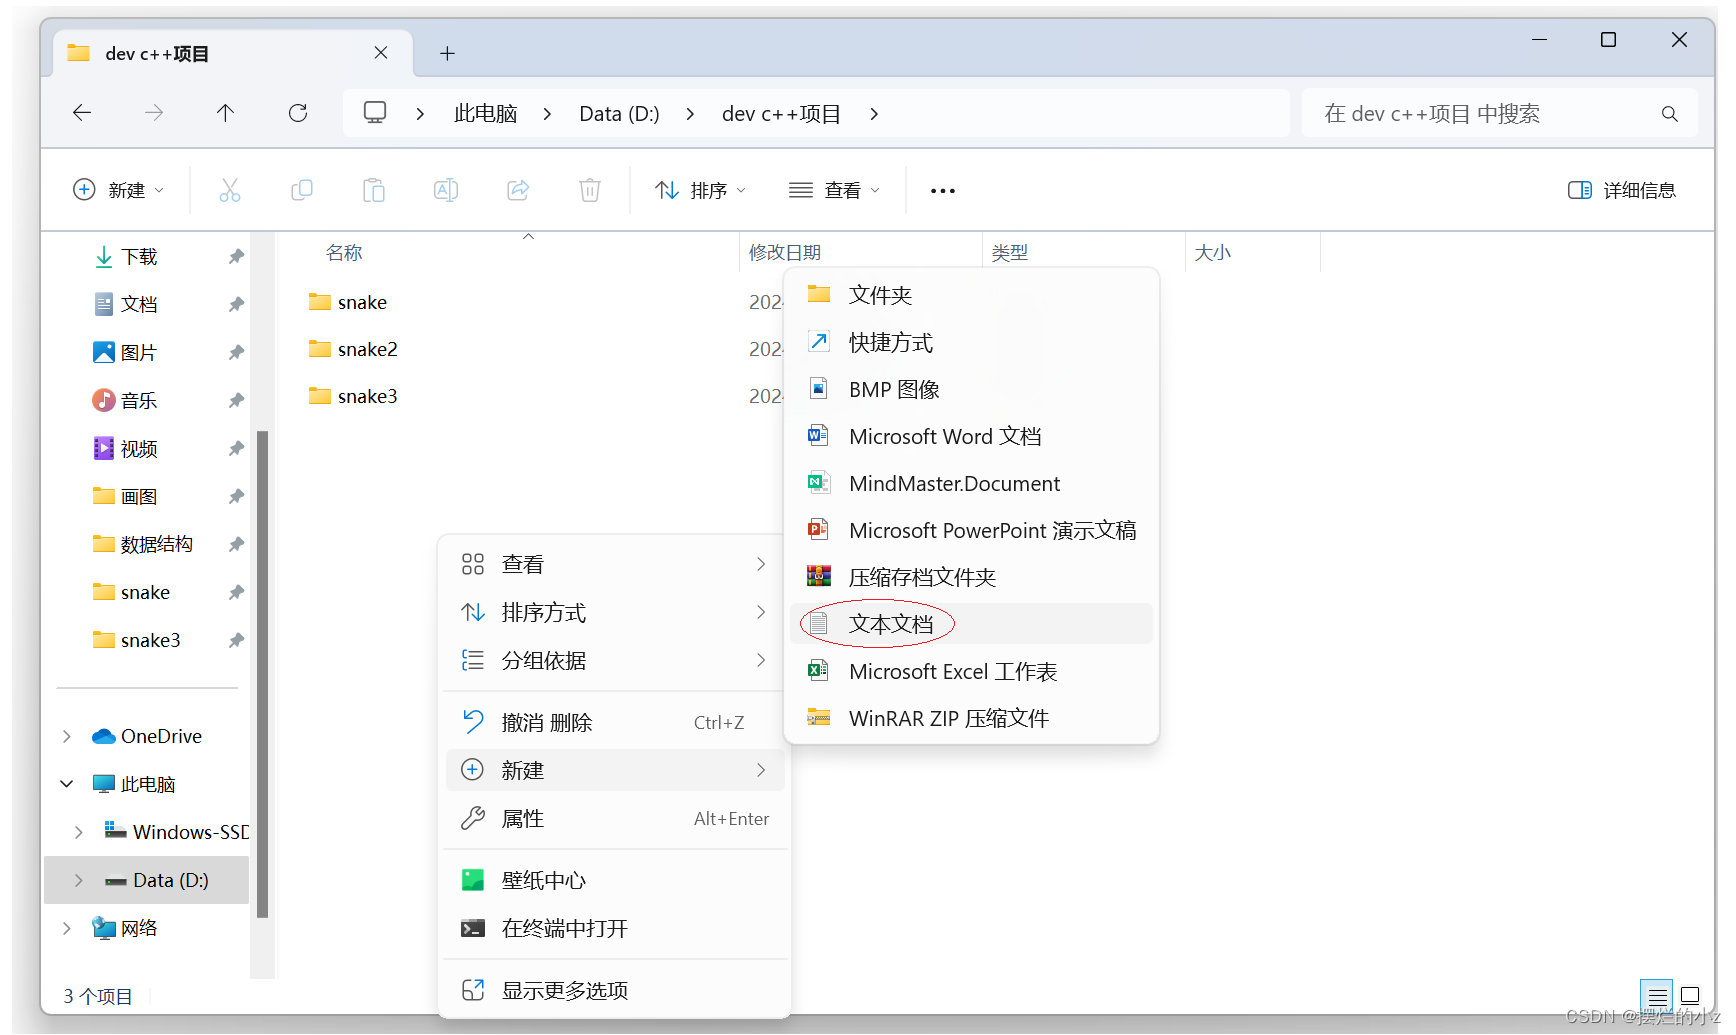Image resolution: width=1736 pixels, height=1035 pixels.
Task: Click the Copy icon in toolbar
Action: coord(302,190)
